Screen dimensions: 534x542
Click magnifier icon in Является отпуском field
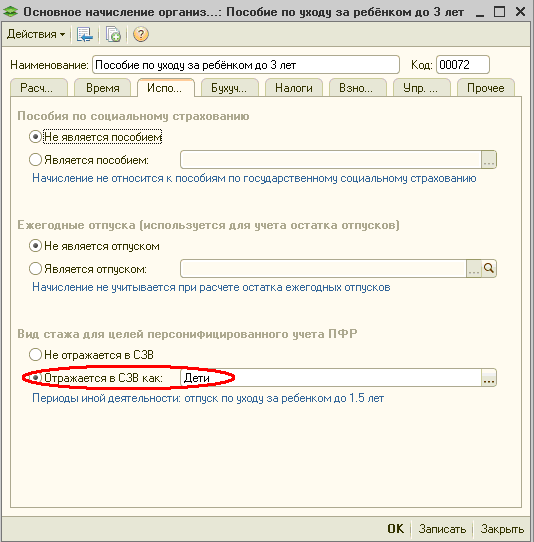489,269
